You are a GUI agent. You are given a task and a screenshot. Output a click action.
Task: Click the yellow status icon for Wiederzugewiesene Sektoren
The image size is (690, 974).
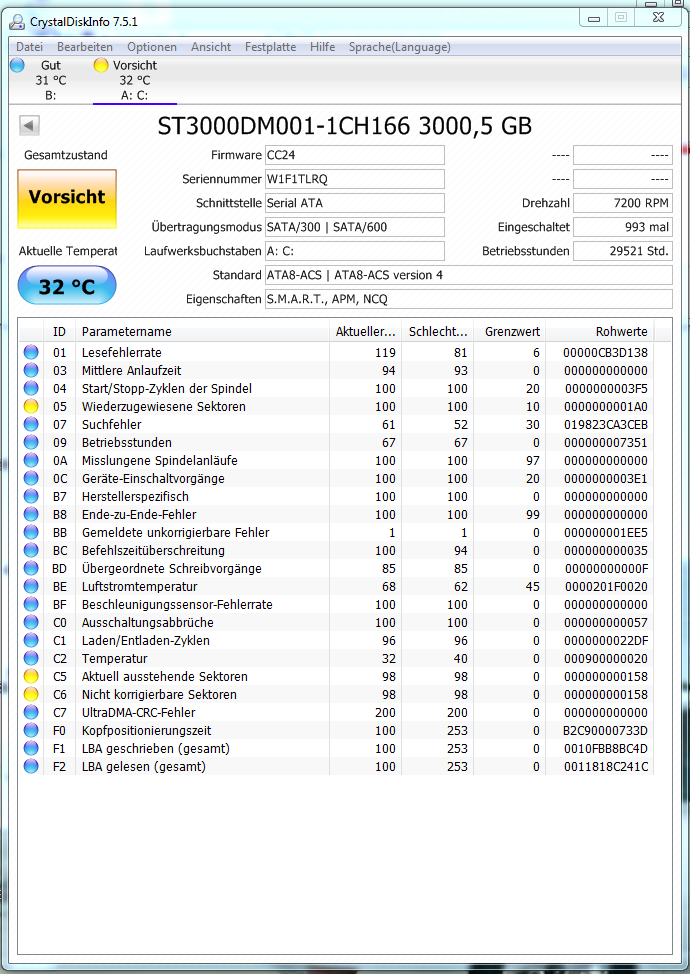pyautogui.click(x=31, y=406)
